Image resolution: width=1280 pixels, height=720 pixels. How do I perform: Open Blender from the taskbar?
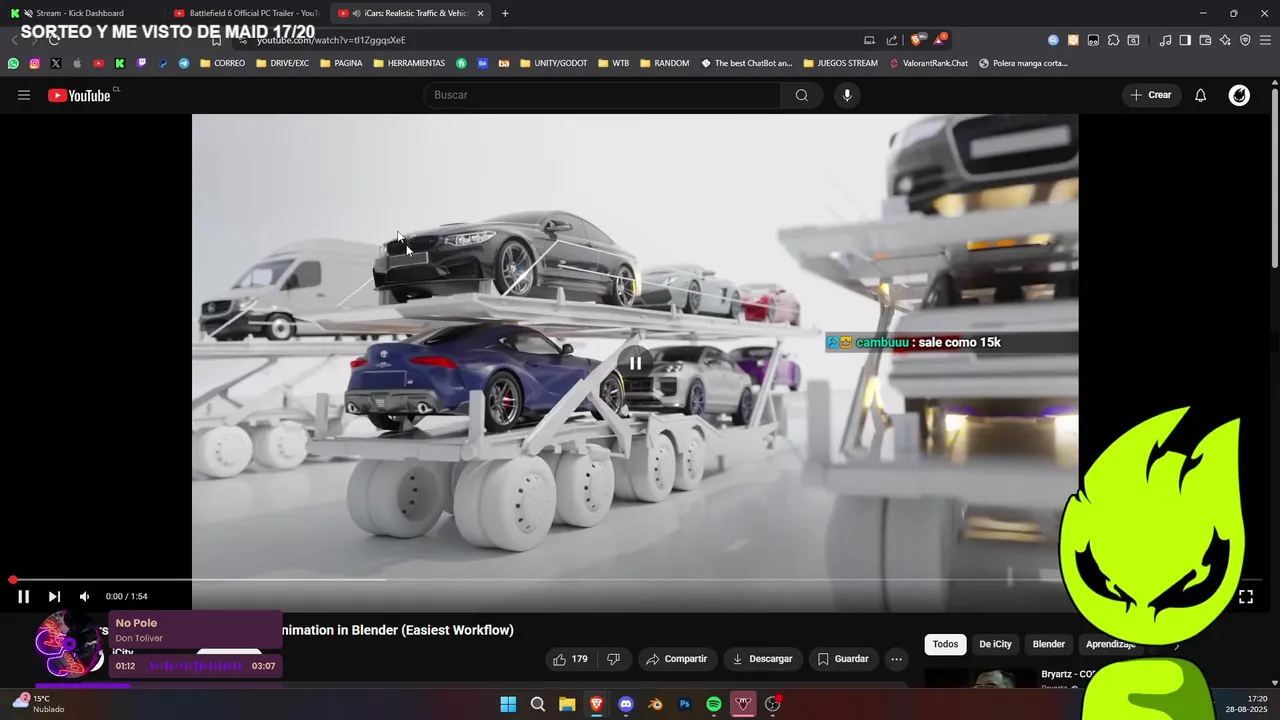[655, 704]
